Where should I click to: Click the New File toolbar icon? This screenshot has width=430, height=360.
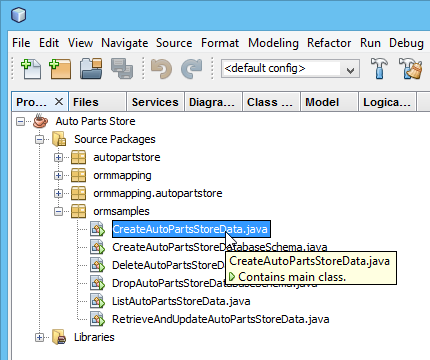coord(31,69)
